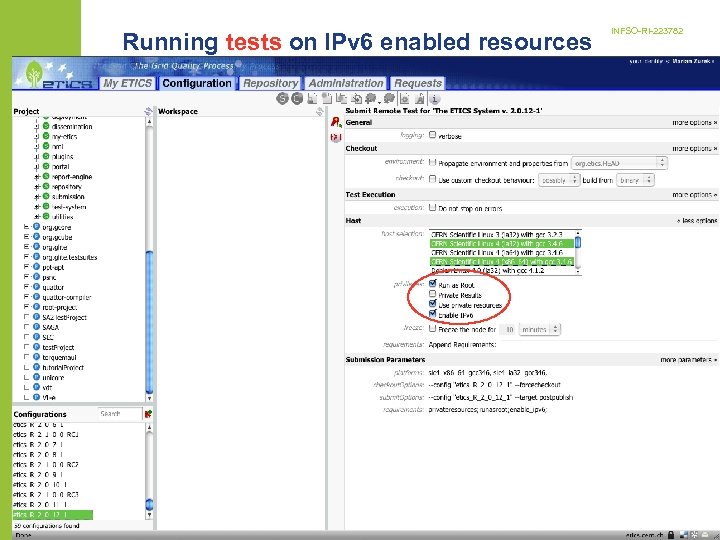Image resolution: width=720 pixels, height=540 pixels.
Task: Click the info 'i' toolbar icon
Action: (x=434, y=98)
